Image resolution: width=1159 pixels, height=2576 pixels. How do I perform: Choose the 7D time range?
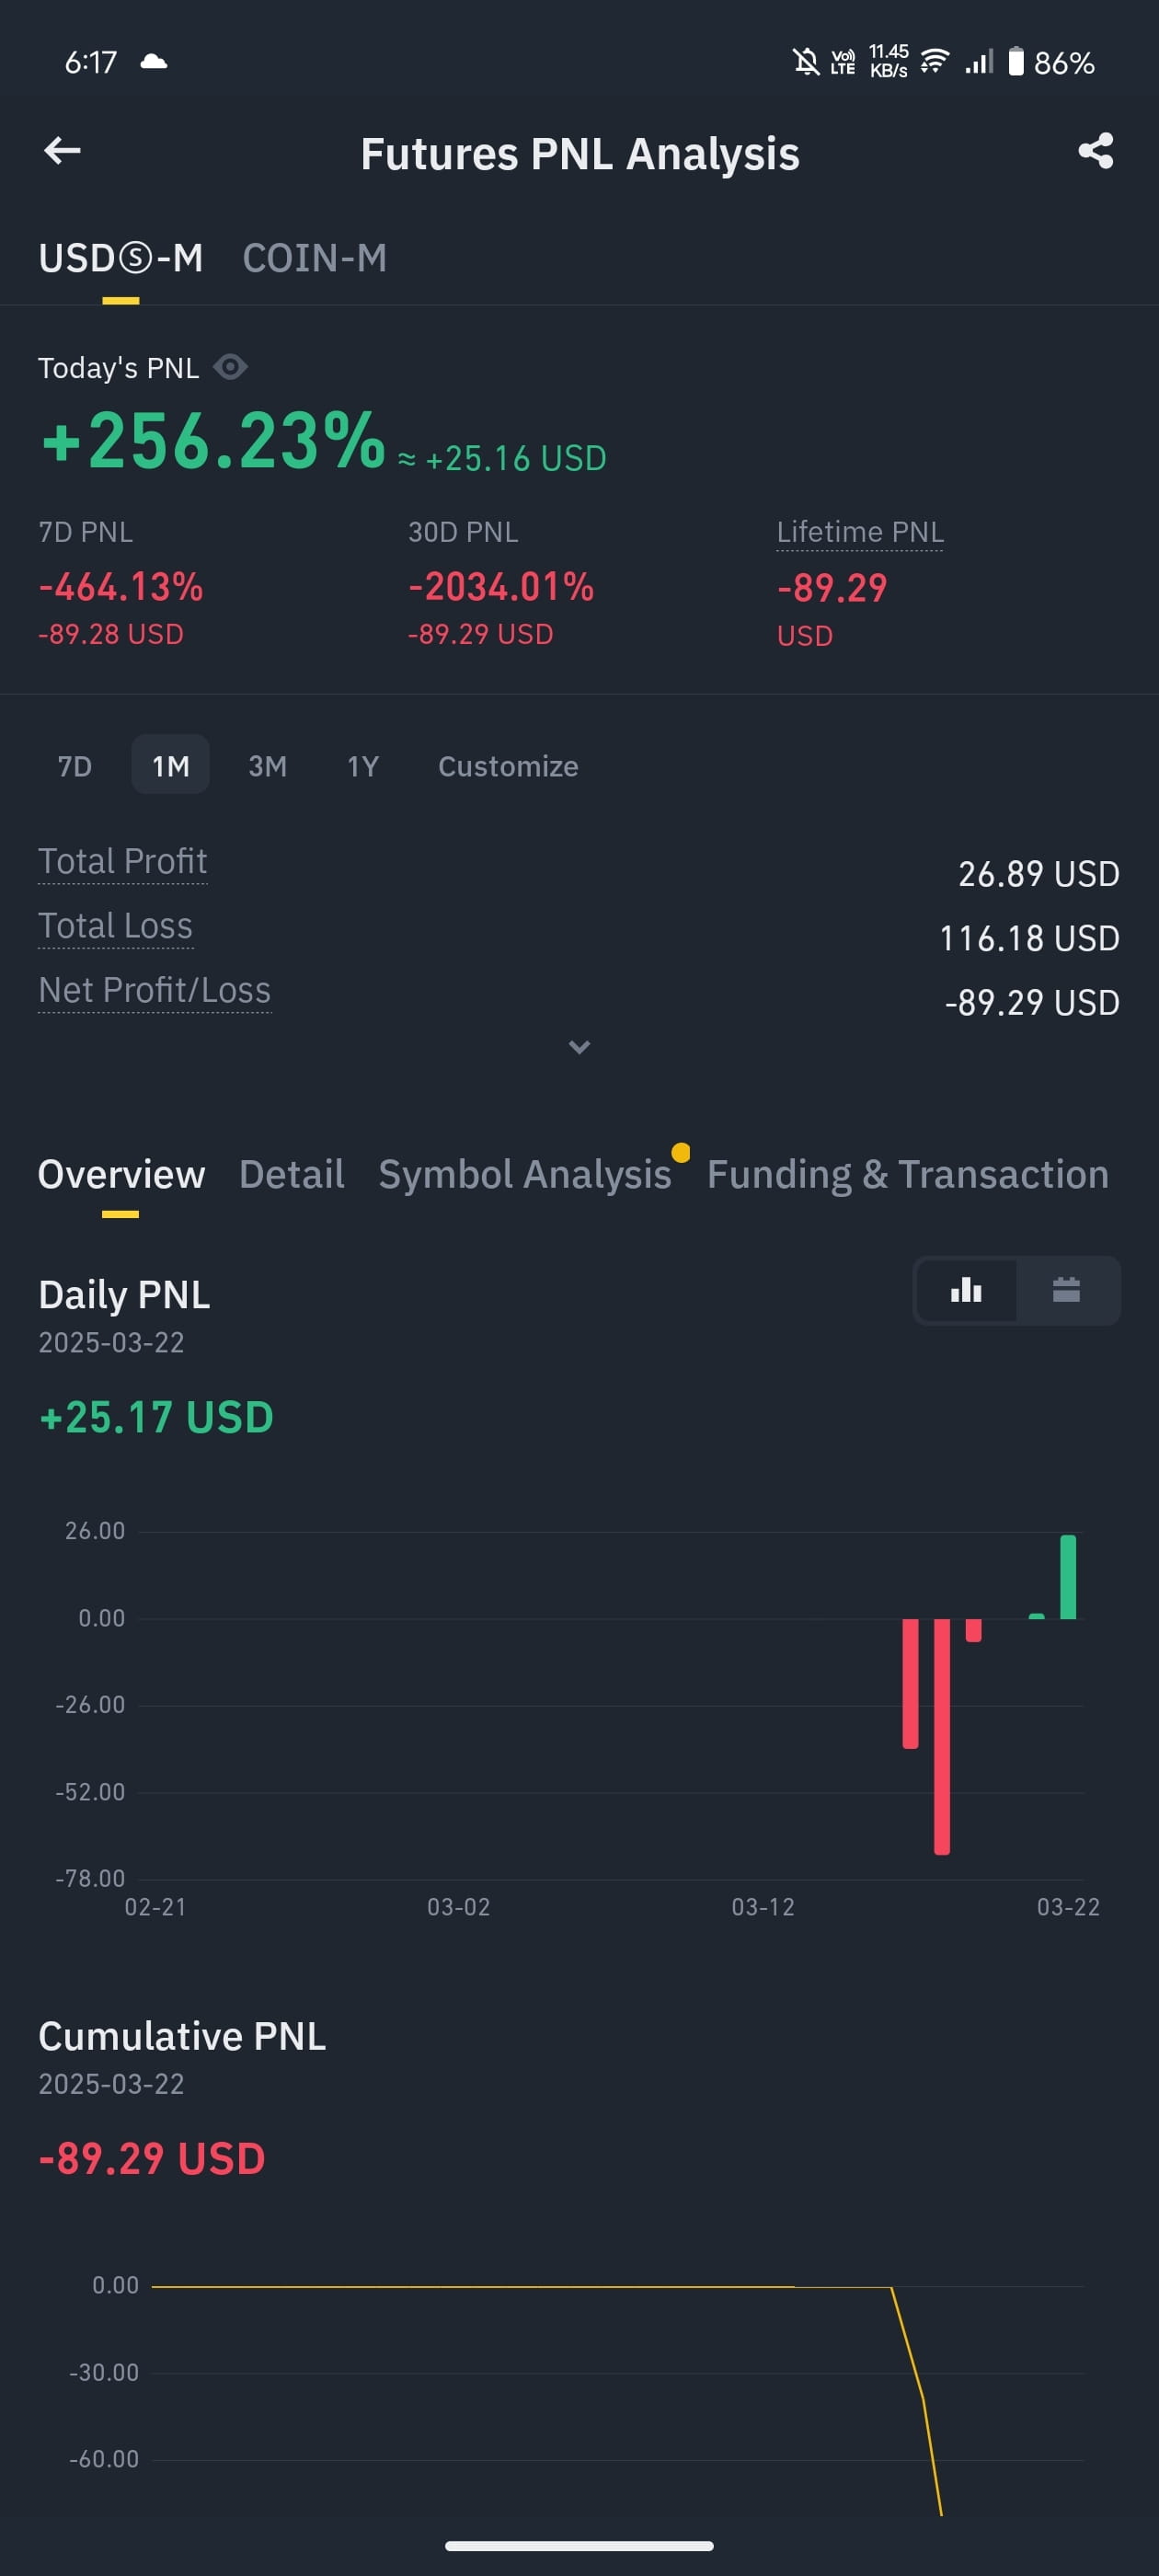point(75,766)
